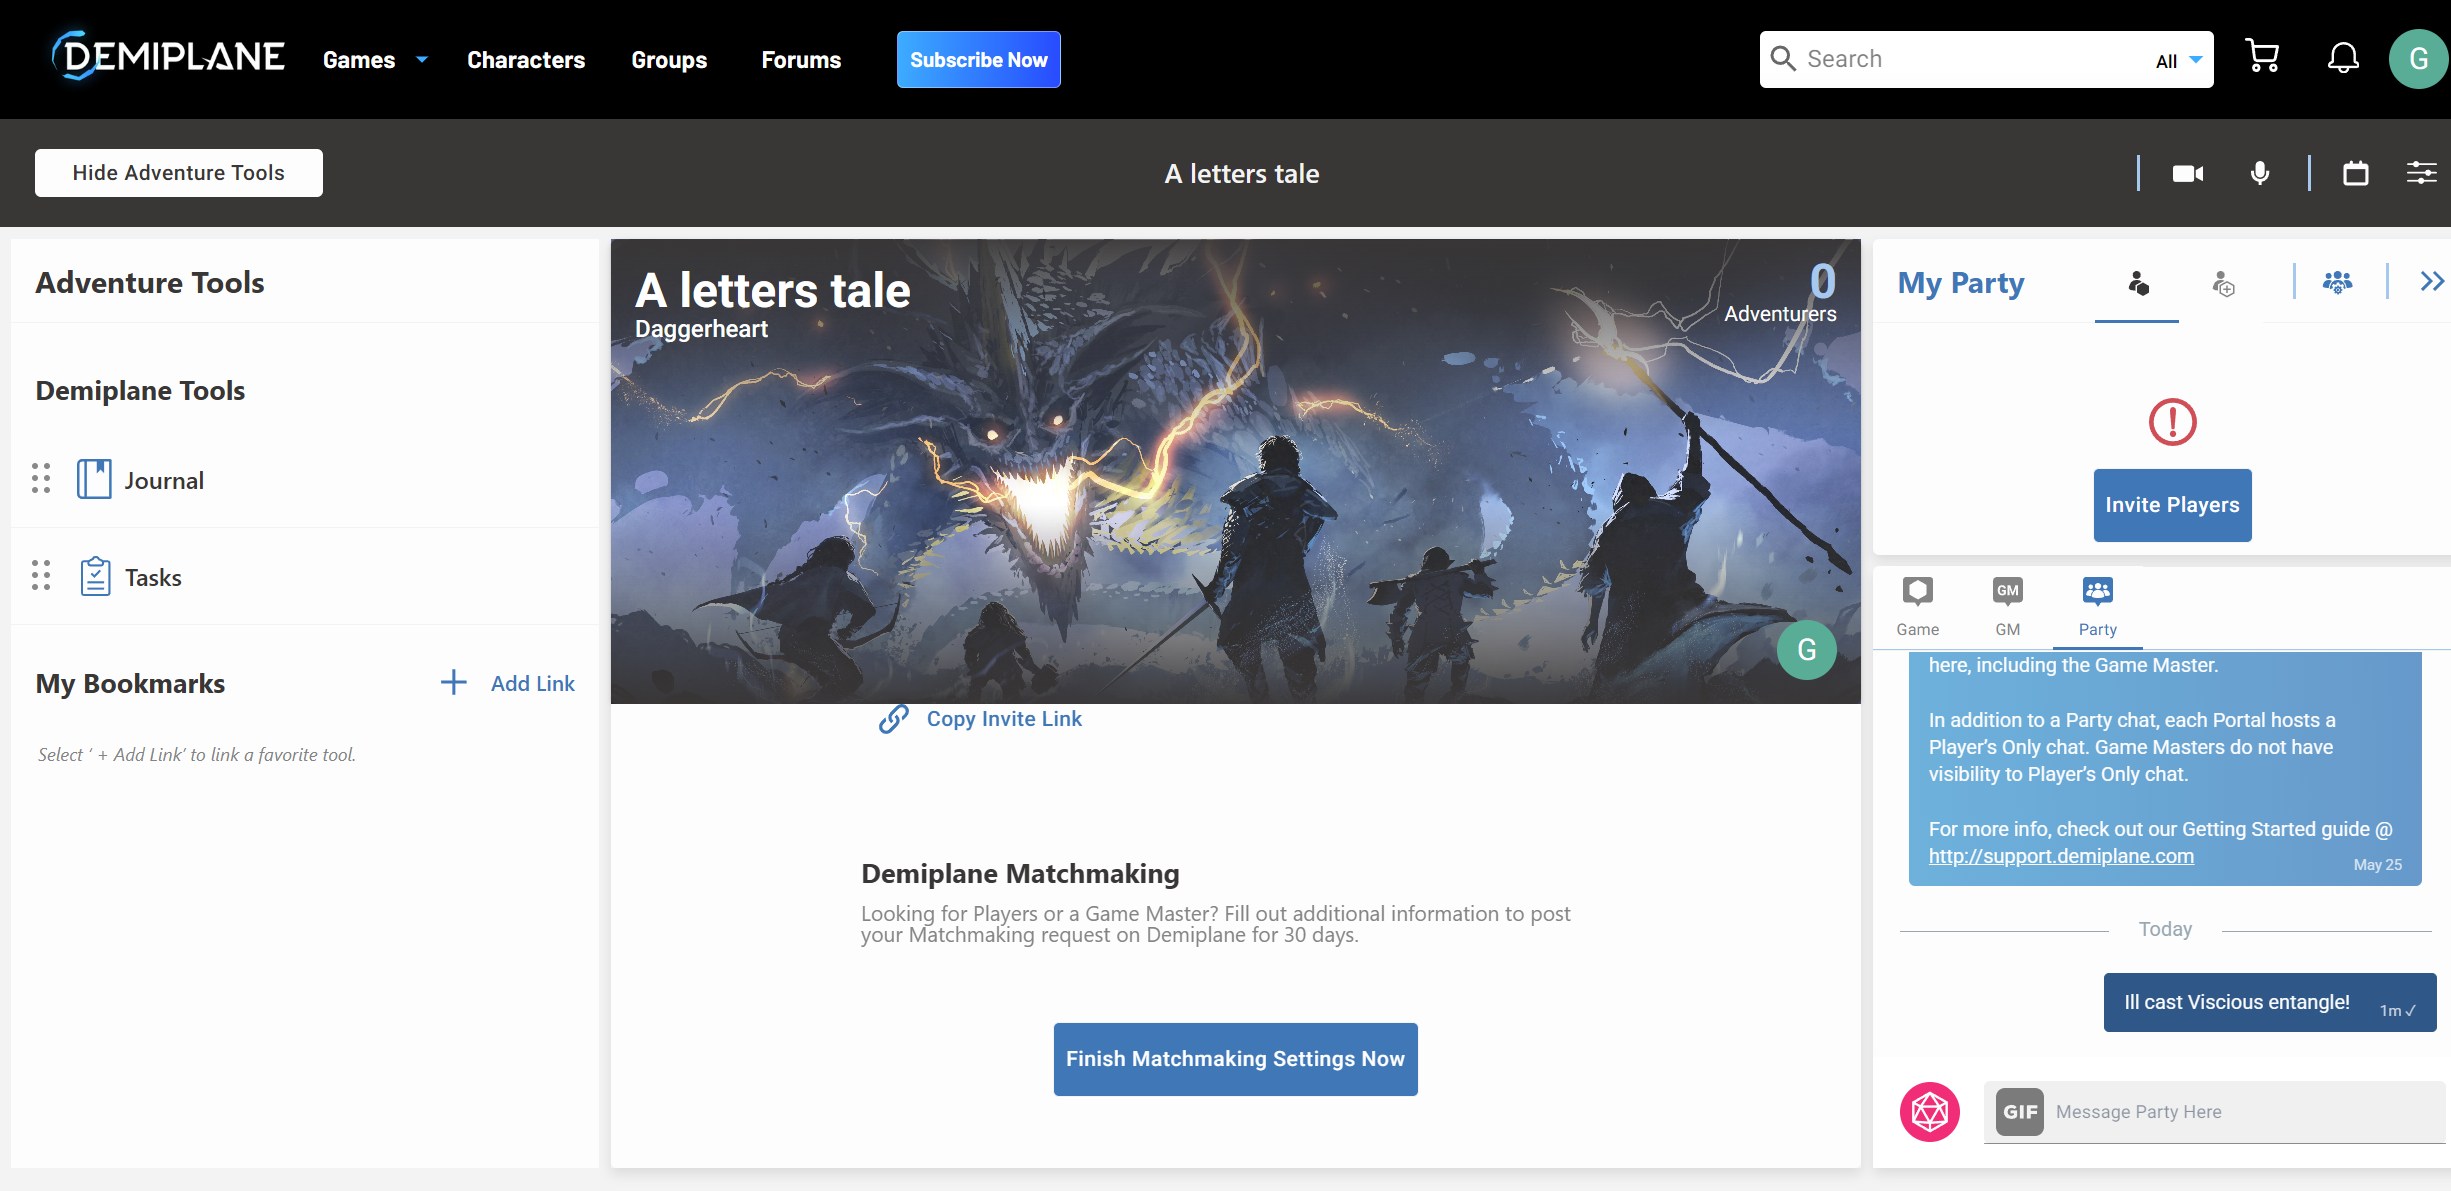The height and width of the screenshot is (1191, 2451).
Task: Select the add player icon in My Party
Action: 2223,285
